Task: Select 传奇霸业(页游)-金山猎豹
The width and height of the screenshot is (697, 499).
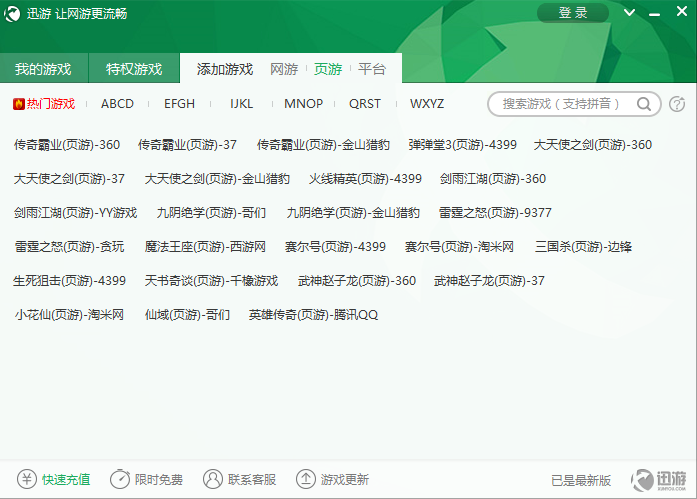Action: point(323,145)
